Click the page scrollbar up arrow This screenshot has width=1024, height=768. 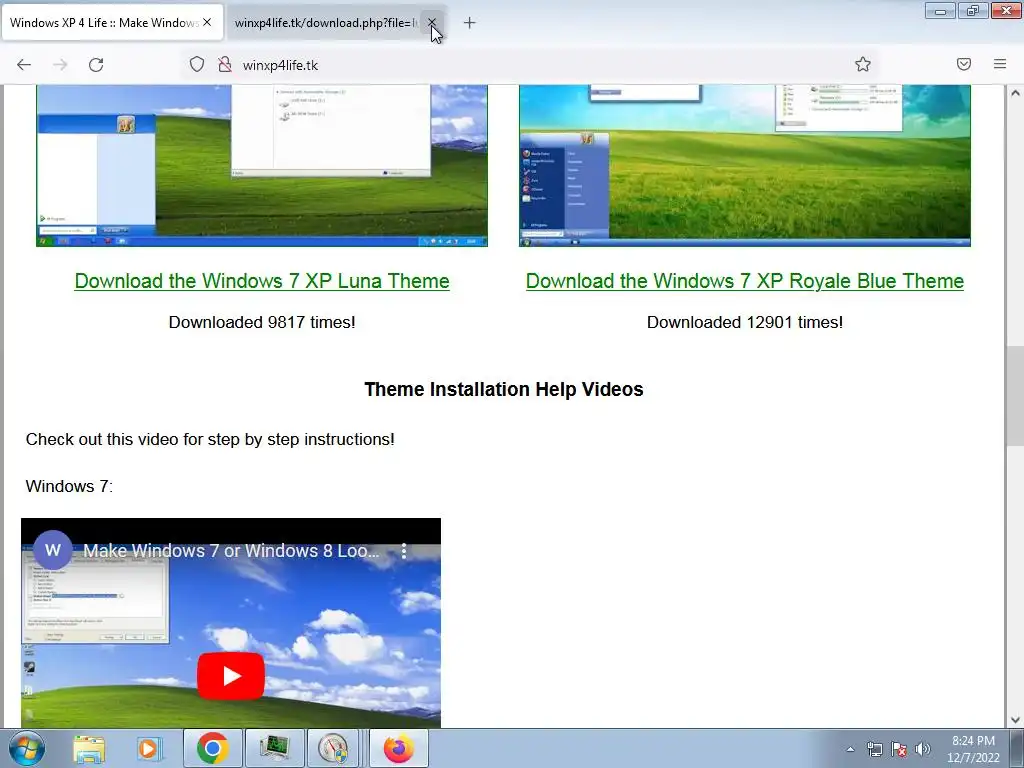[1015, 93]
